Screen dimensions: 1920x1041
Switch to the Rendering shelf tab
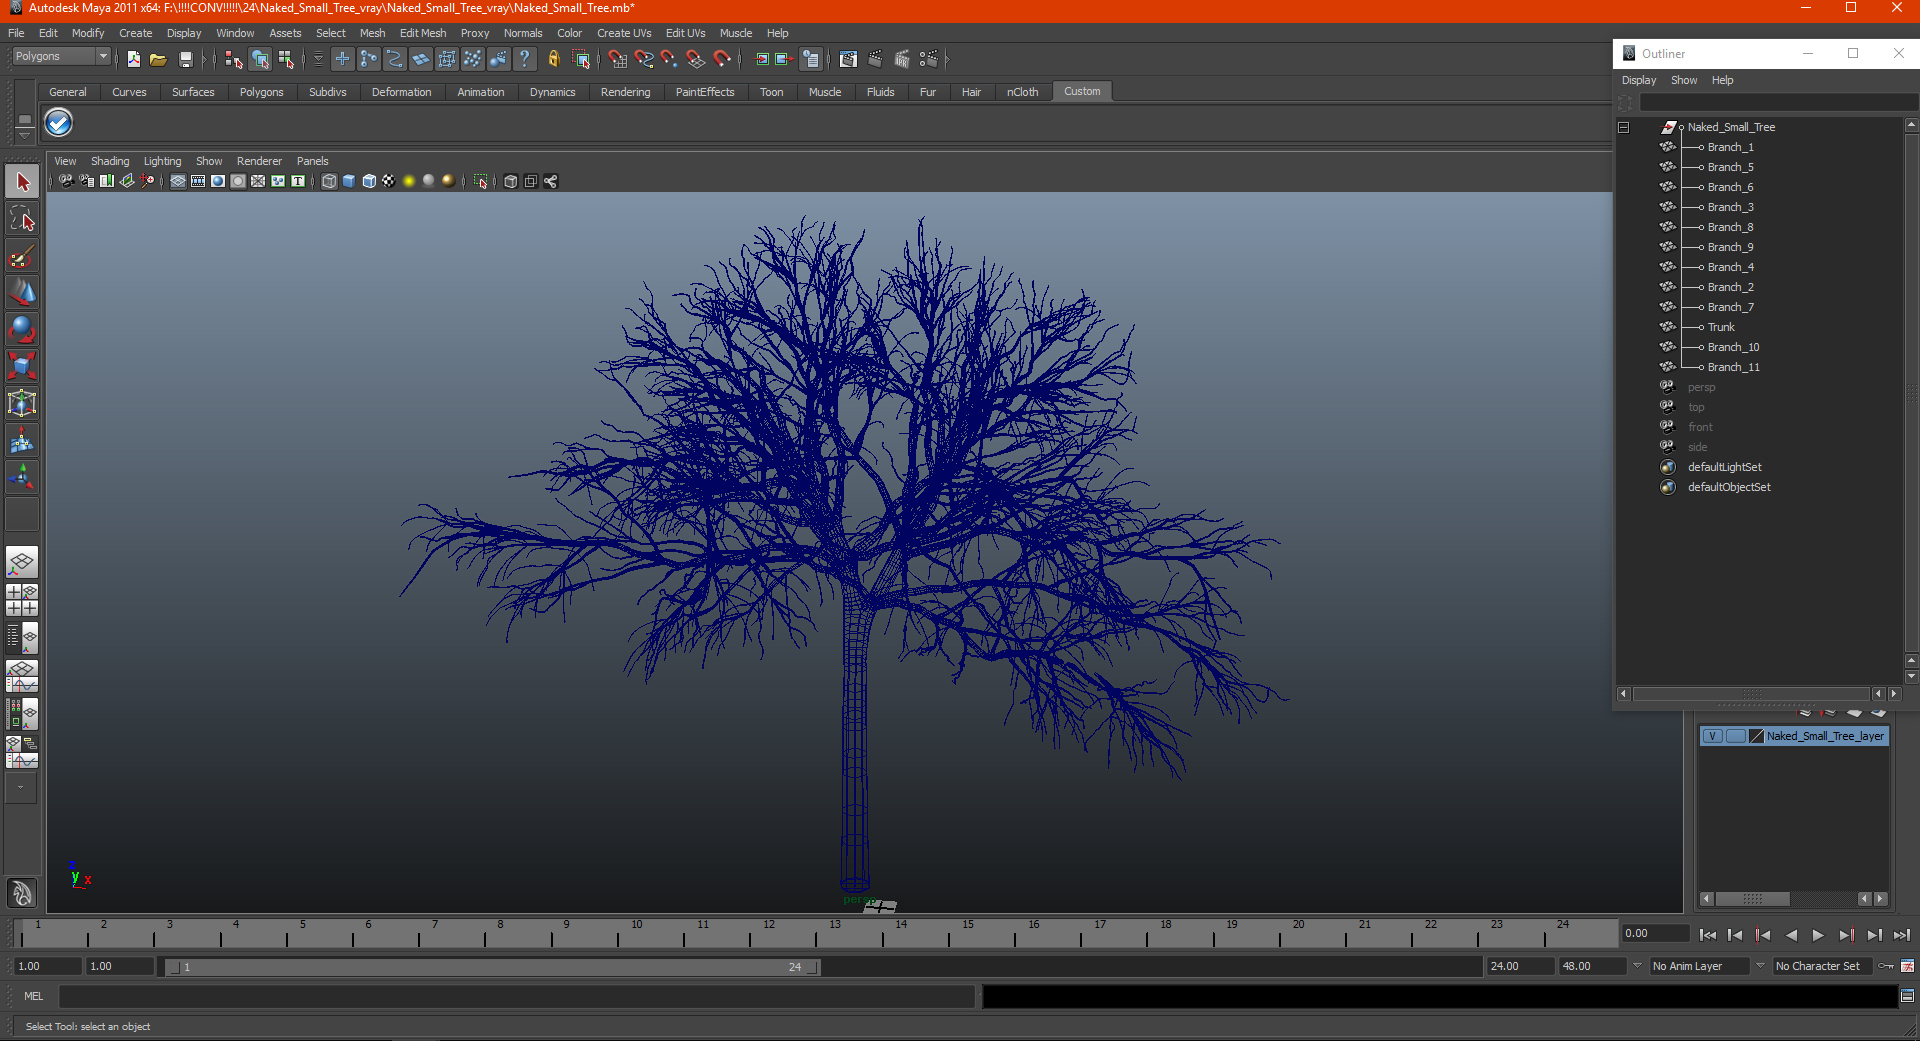(x=625, y=92)
